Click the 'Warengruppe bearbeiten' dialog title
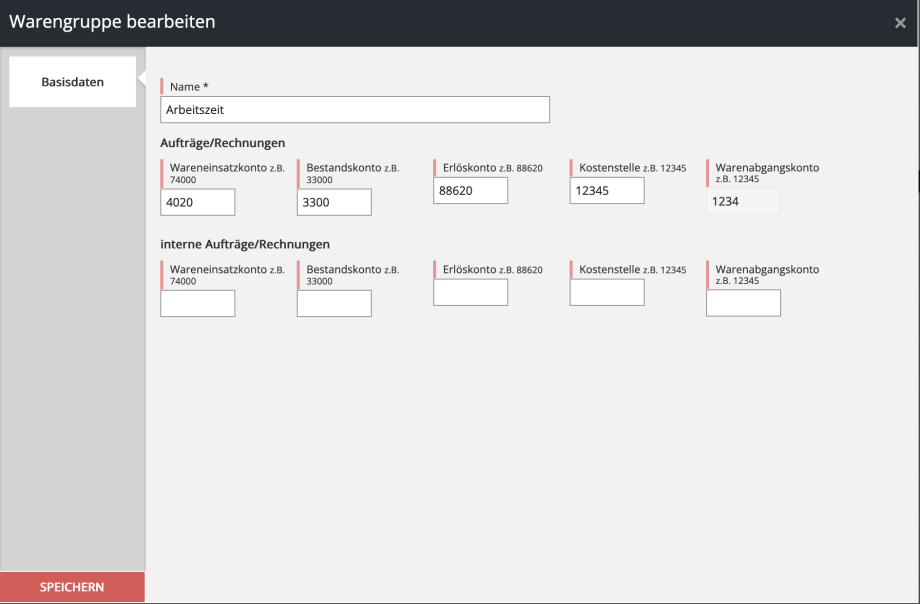 coord(112,22)
